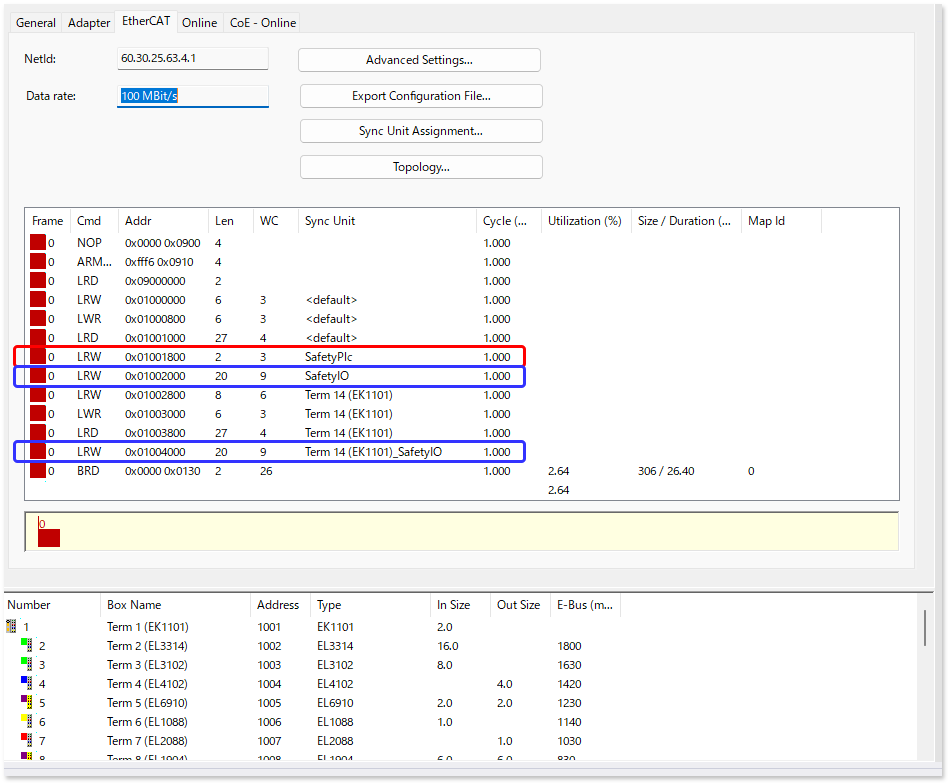Click the Data rate field showing 100 MBit/s

pyautogui.click(x=193, y=96)
